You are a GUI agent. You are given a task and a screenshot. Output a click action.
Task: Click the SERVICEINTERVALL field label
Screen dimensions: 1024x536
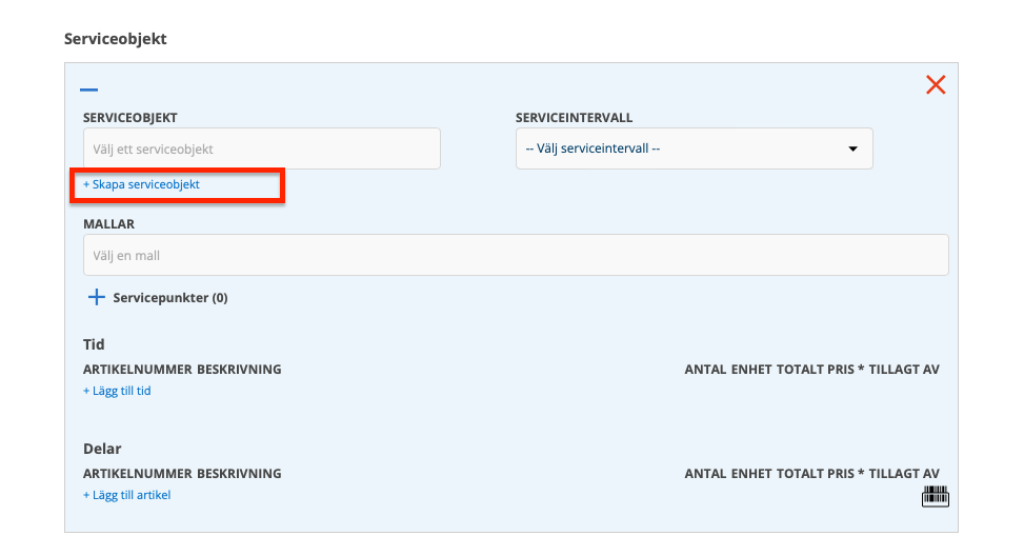(x=574, y=118)
